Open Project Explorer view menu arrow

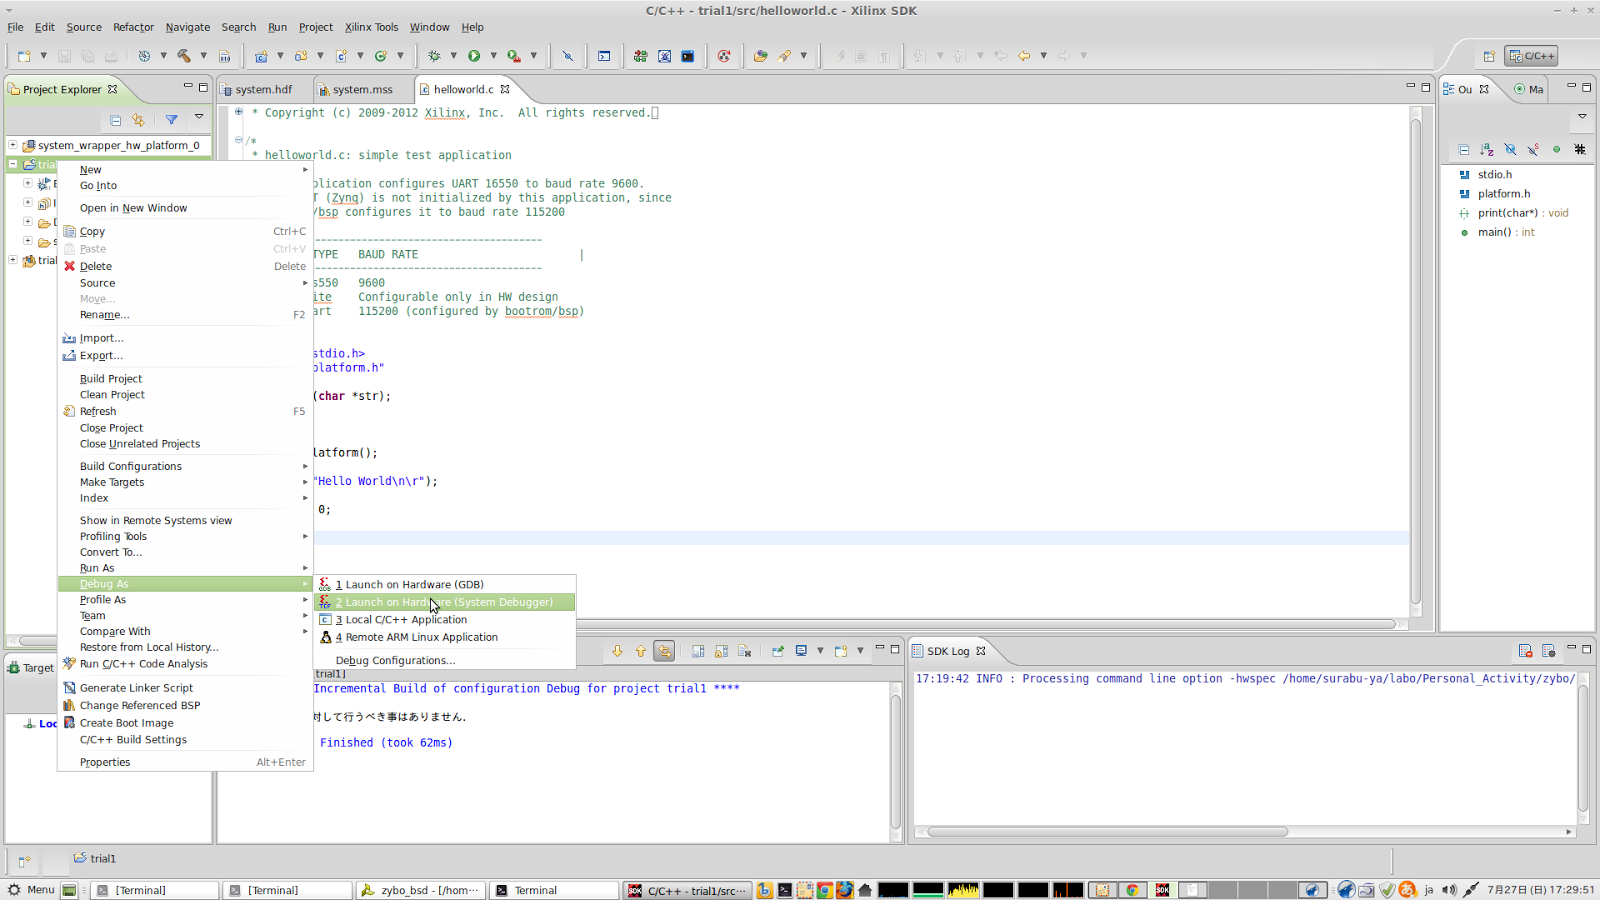(x=199, y=118)
